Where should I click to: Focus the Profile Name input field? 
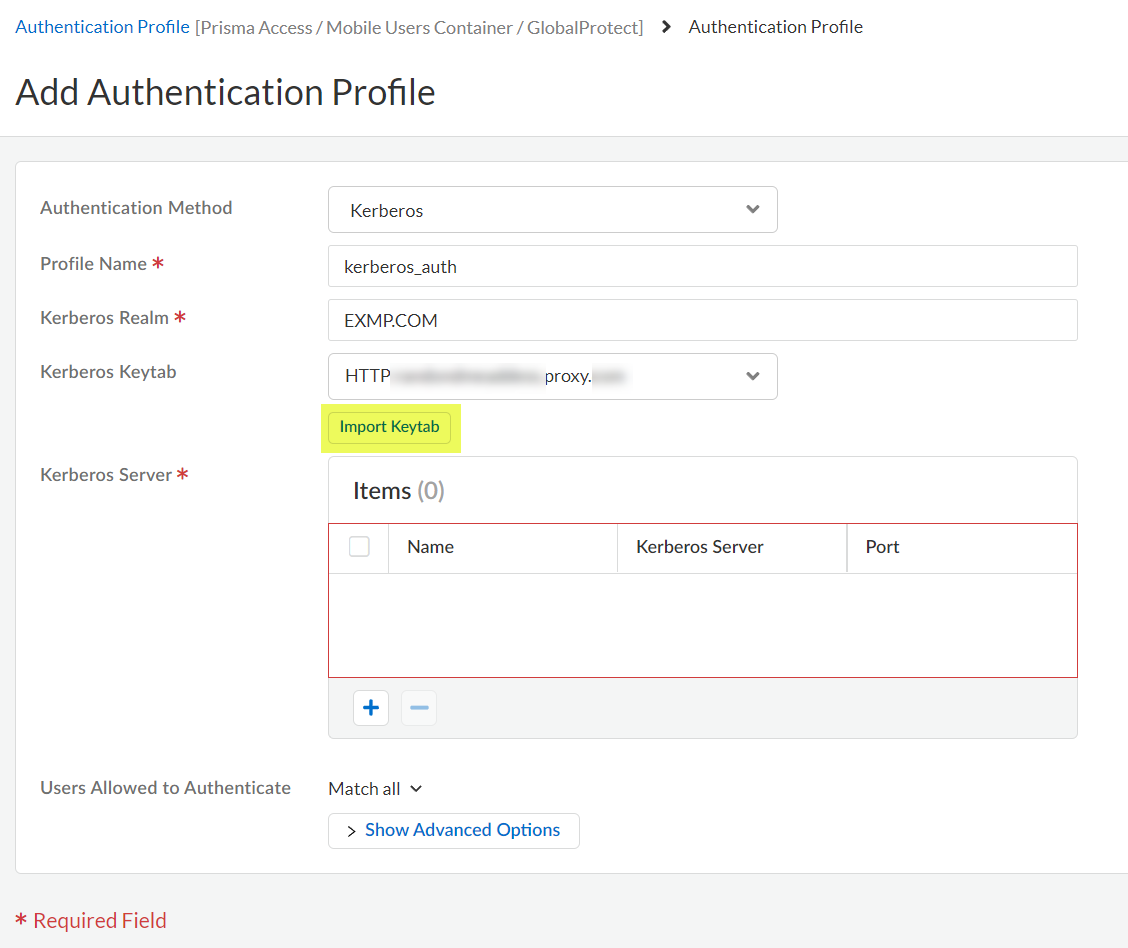click(702, 266)
